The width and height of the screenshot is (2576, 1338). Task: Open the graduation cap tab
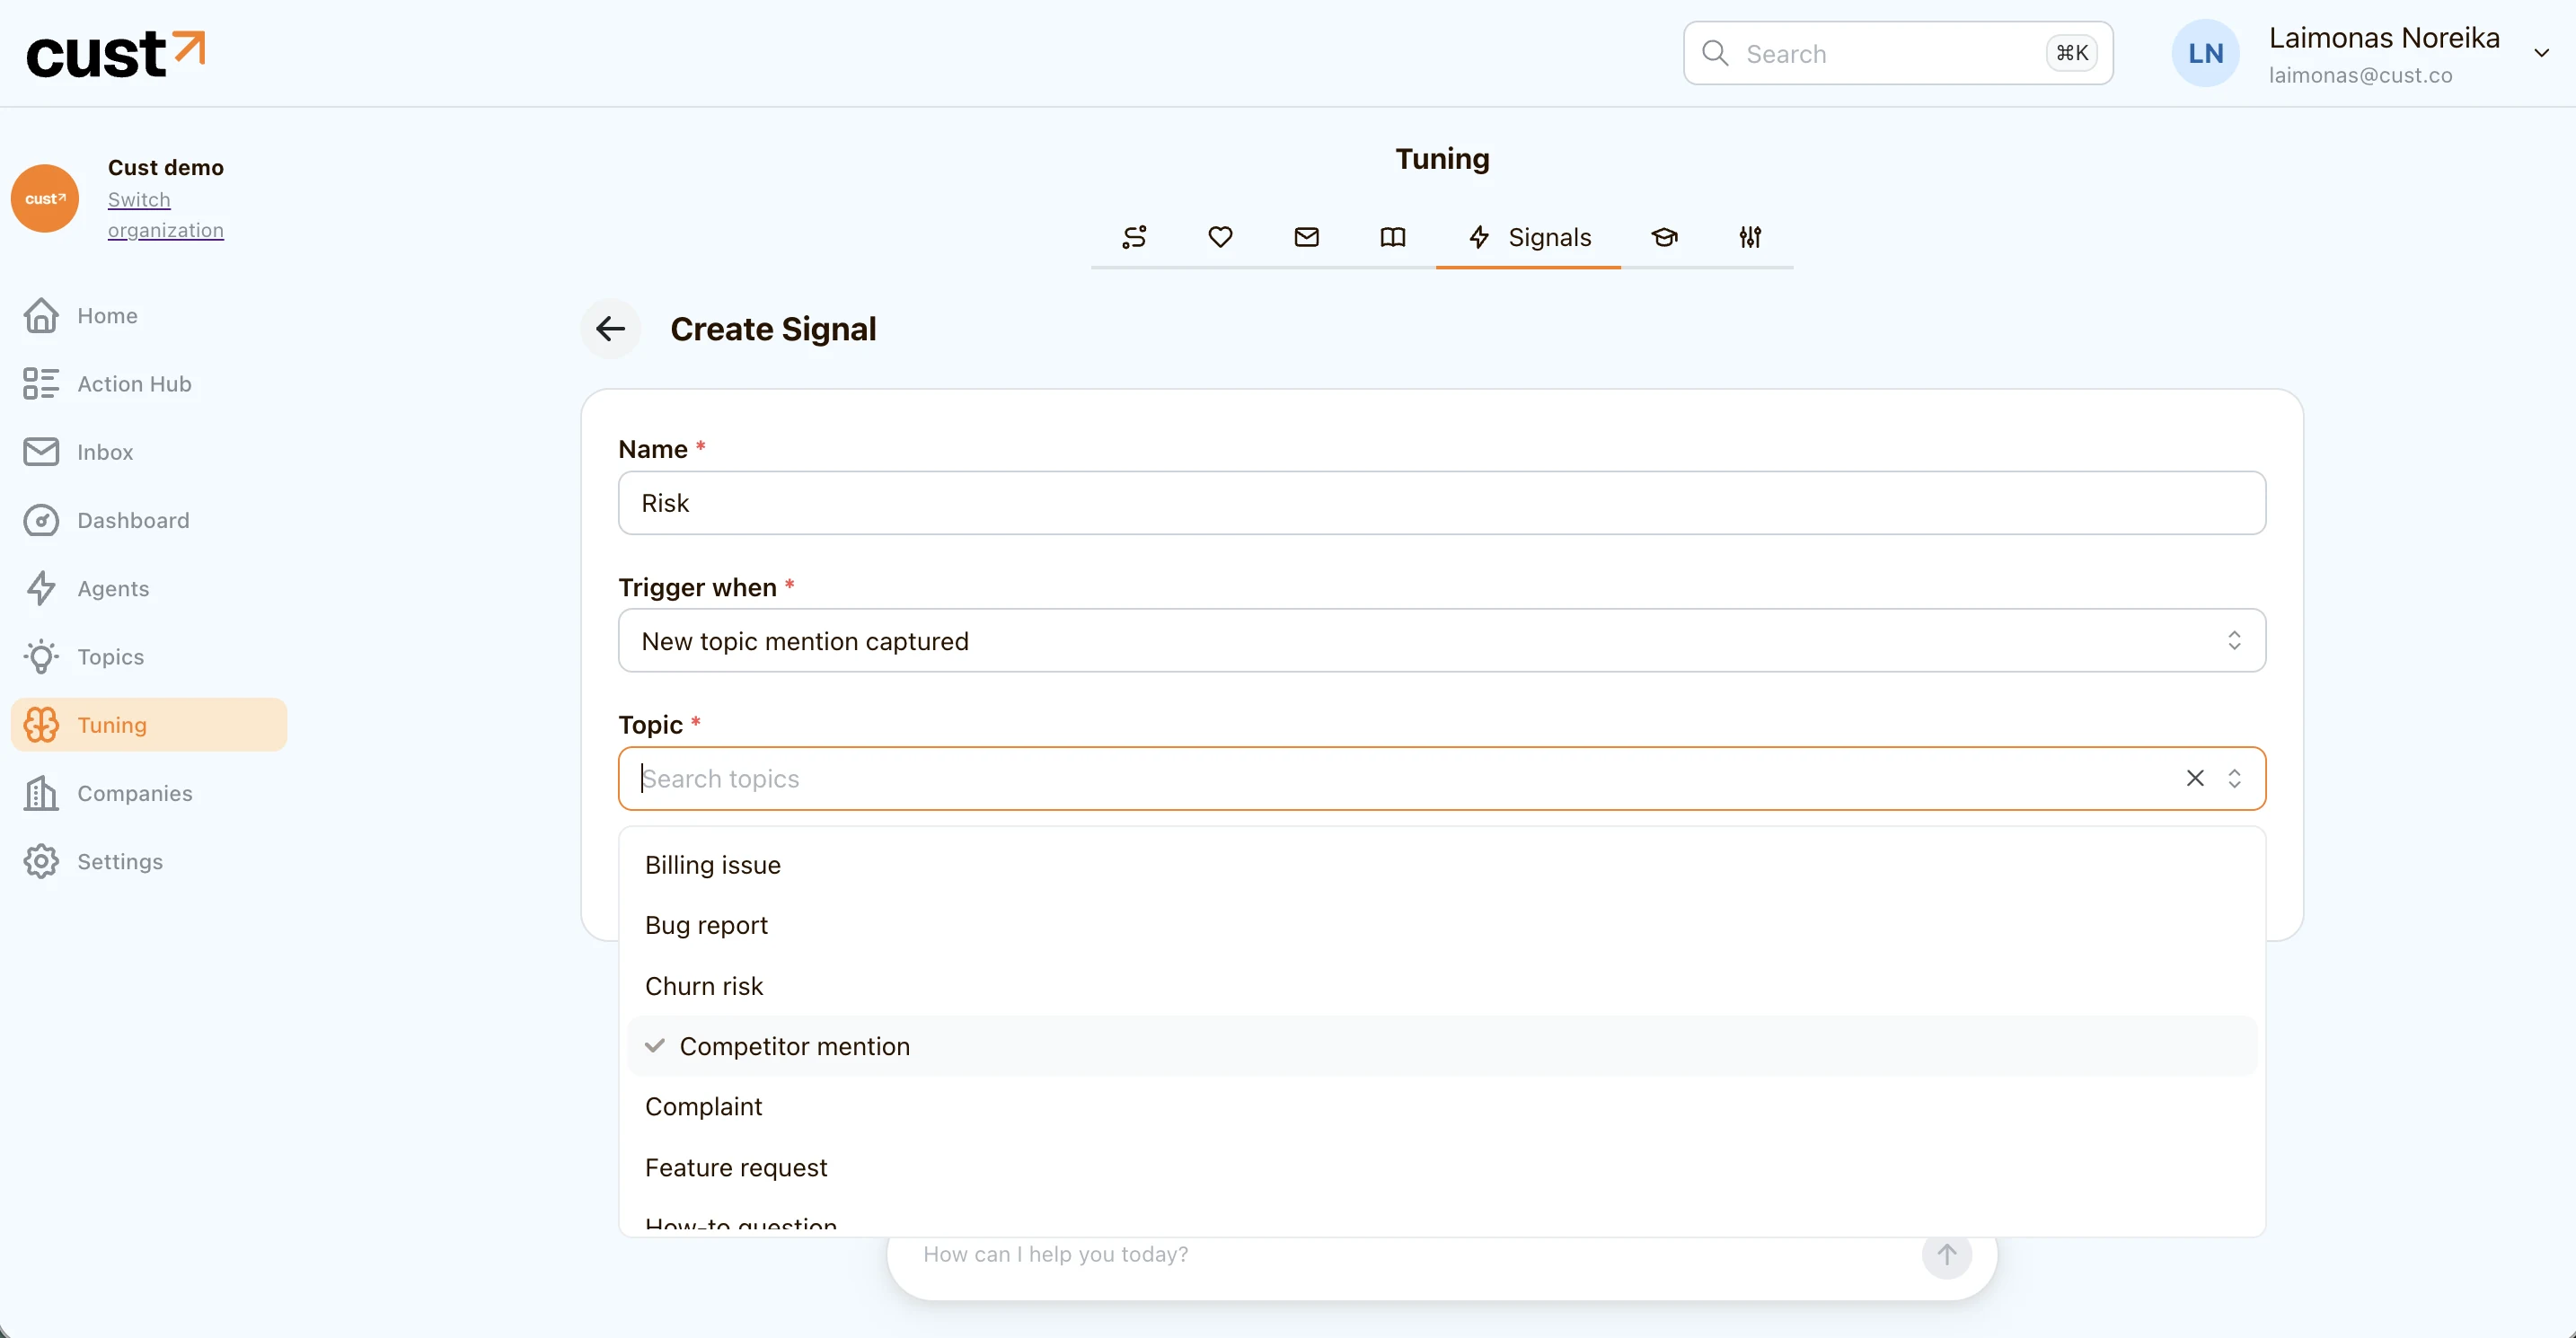click(x=1664, y=237)
